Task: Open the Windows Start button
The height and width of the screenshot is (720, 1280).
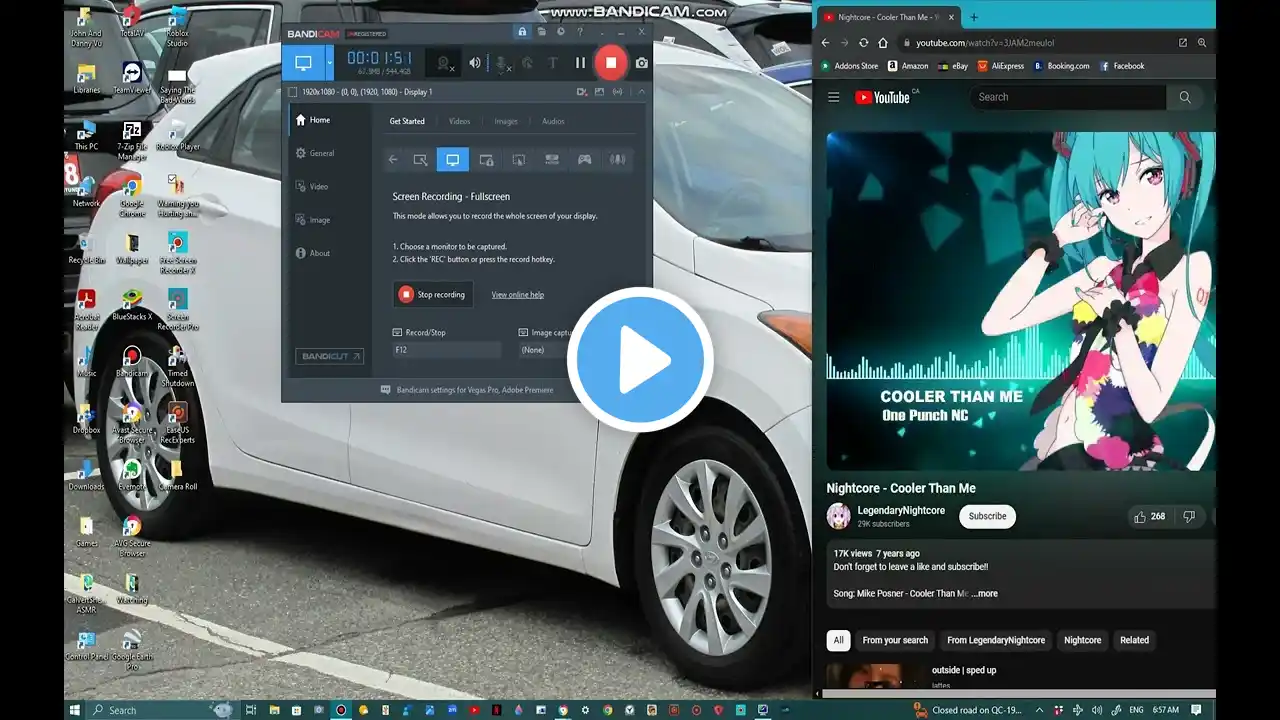Action: click(75, 710)
